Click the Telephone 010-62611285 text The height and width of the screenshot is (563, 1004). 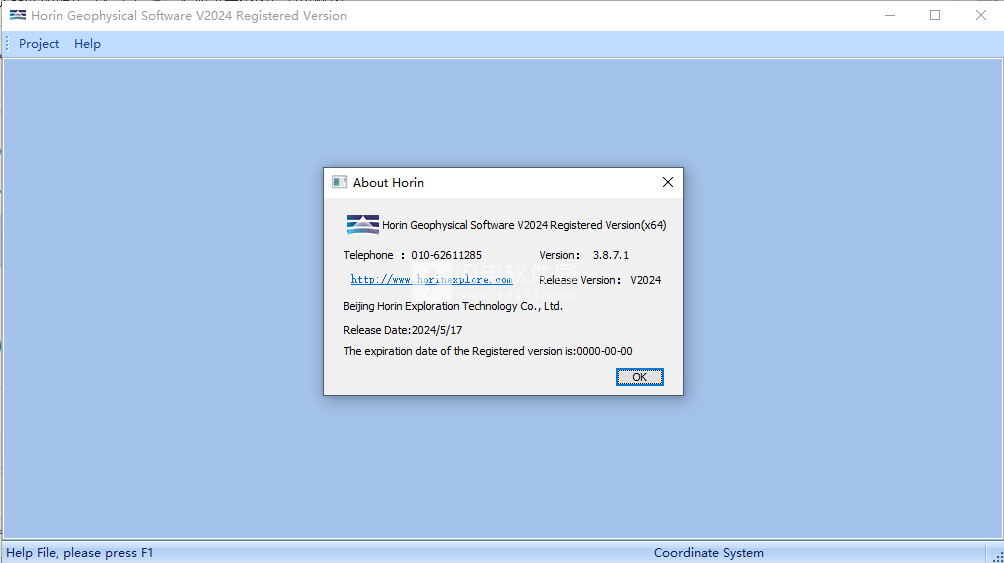tap(412, 255)
